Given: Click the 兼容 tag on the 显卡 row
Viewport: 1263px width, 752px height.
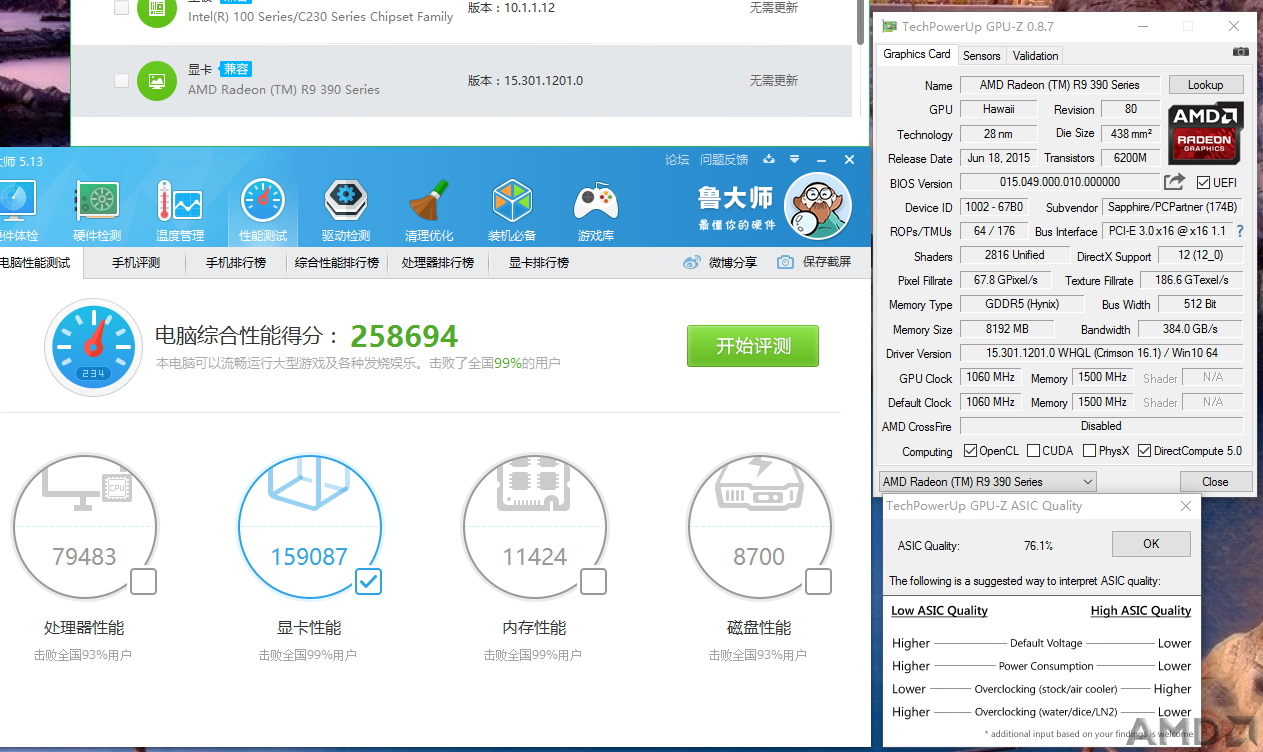Looking at the screenshot, I should (236, 69).
